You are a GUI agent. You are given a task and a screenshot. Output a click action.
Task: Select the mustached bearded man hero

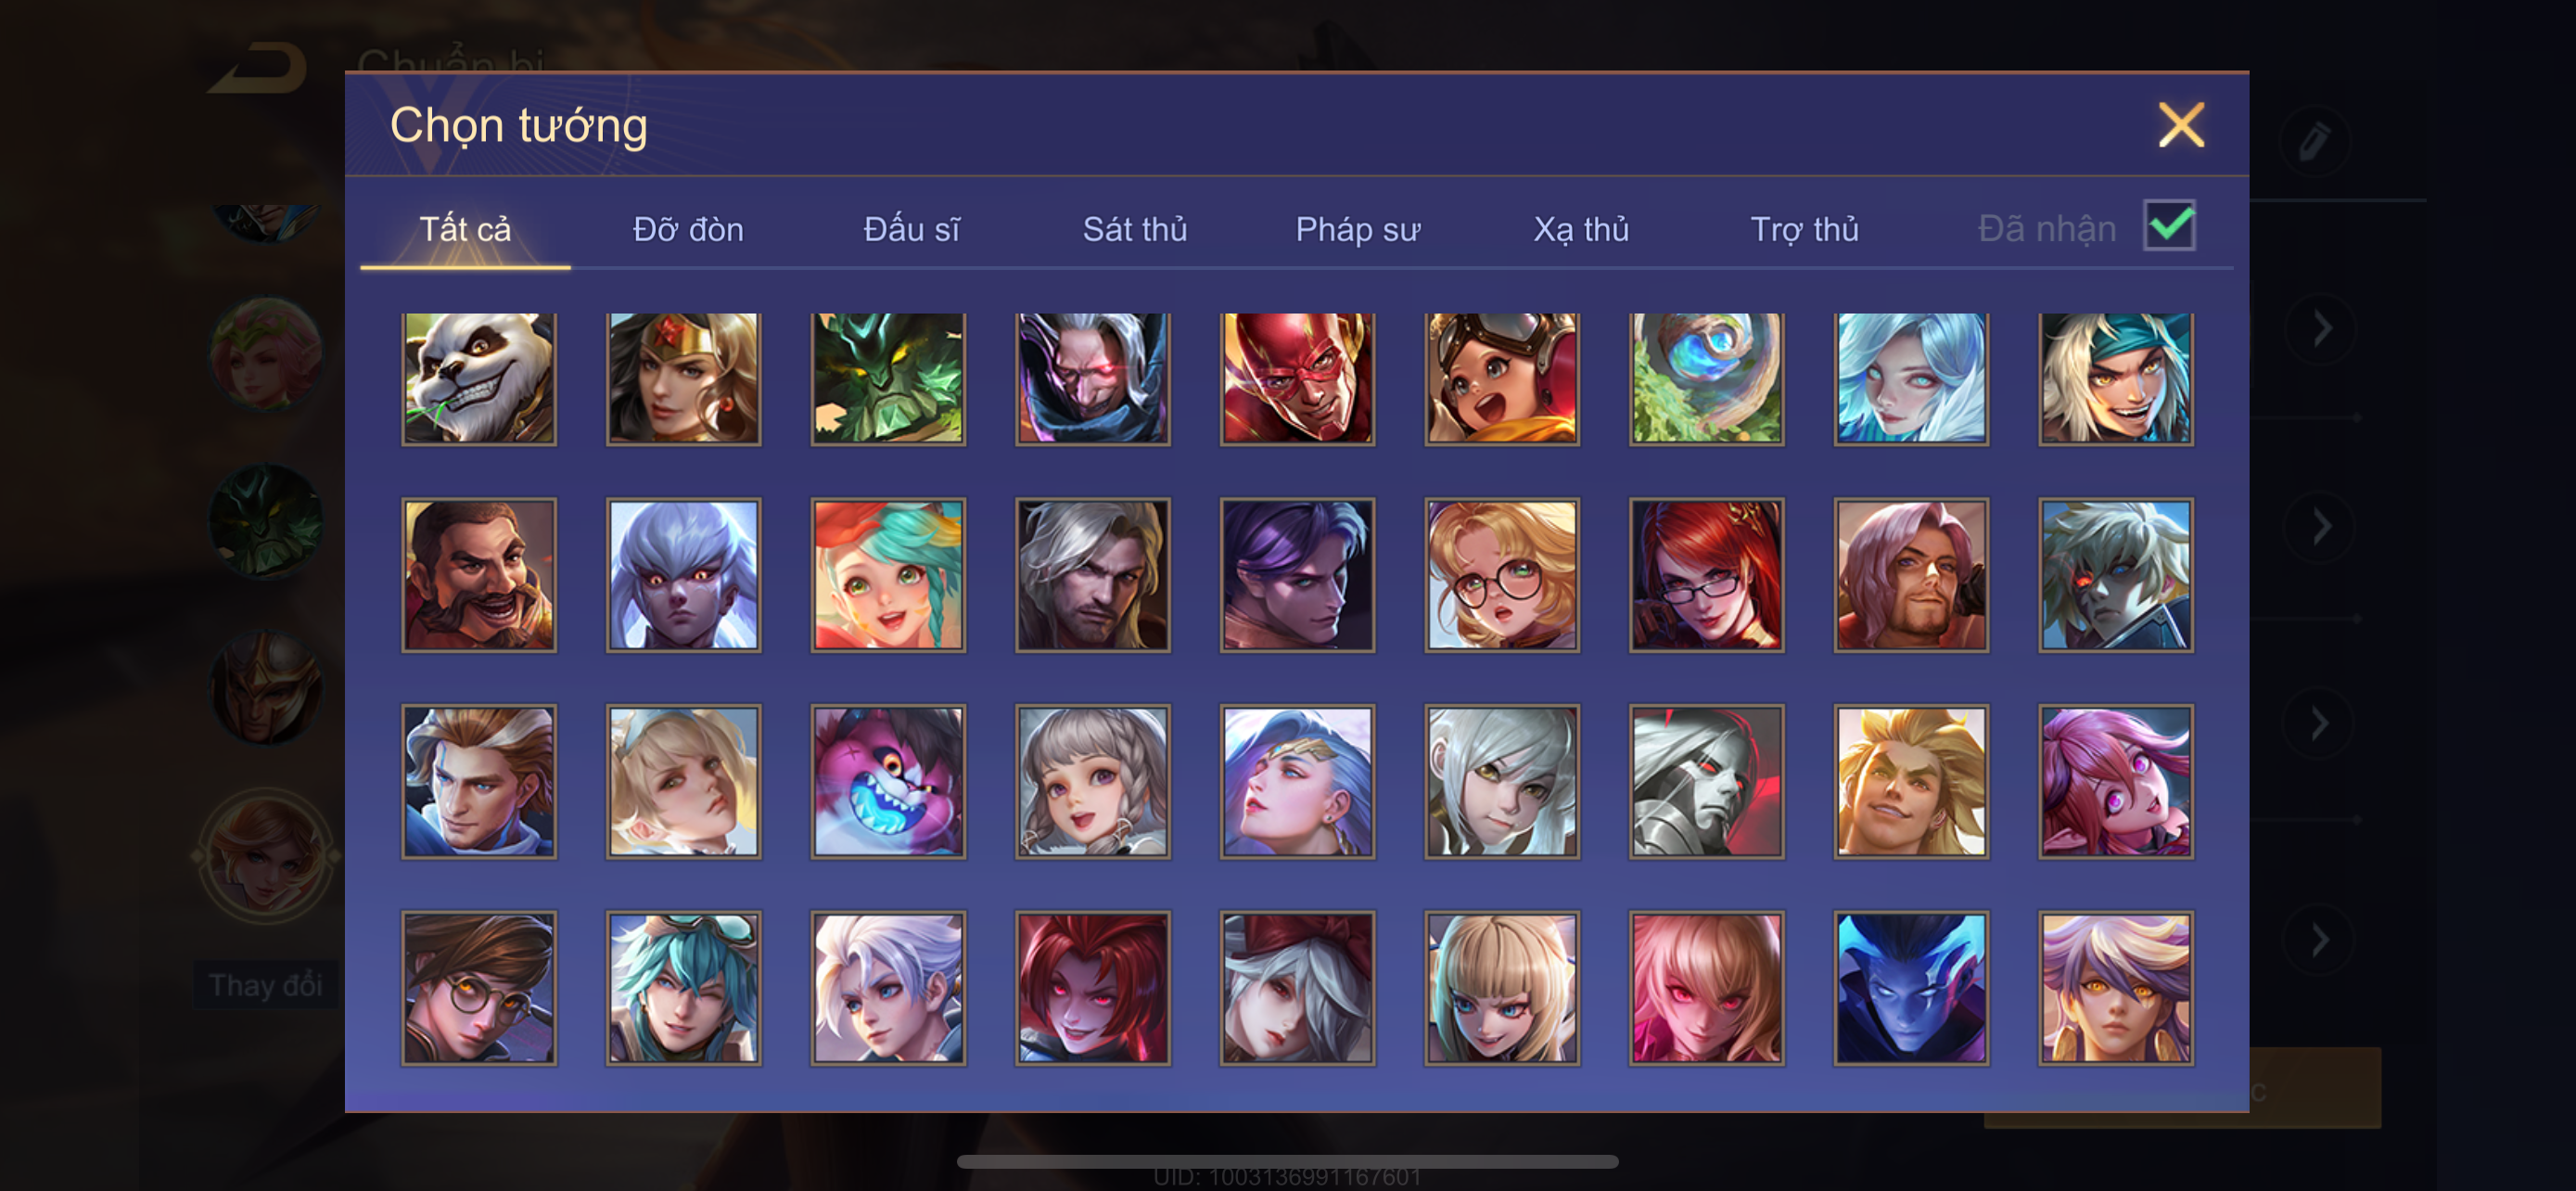pos(479,575)
